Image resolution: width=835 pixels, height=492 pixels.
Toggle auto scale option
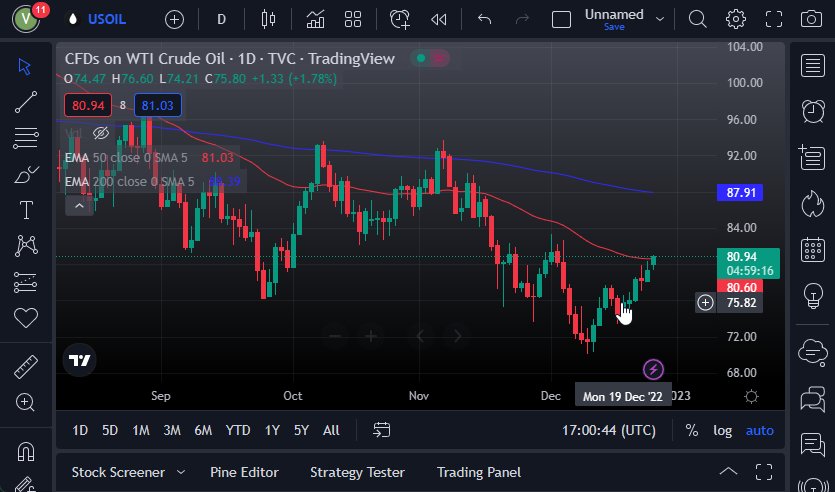760,430
